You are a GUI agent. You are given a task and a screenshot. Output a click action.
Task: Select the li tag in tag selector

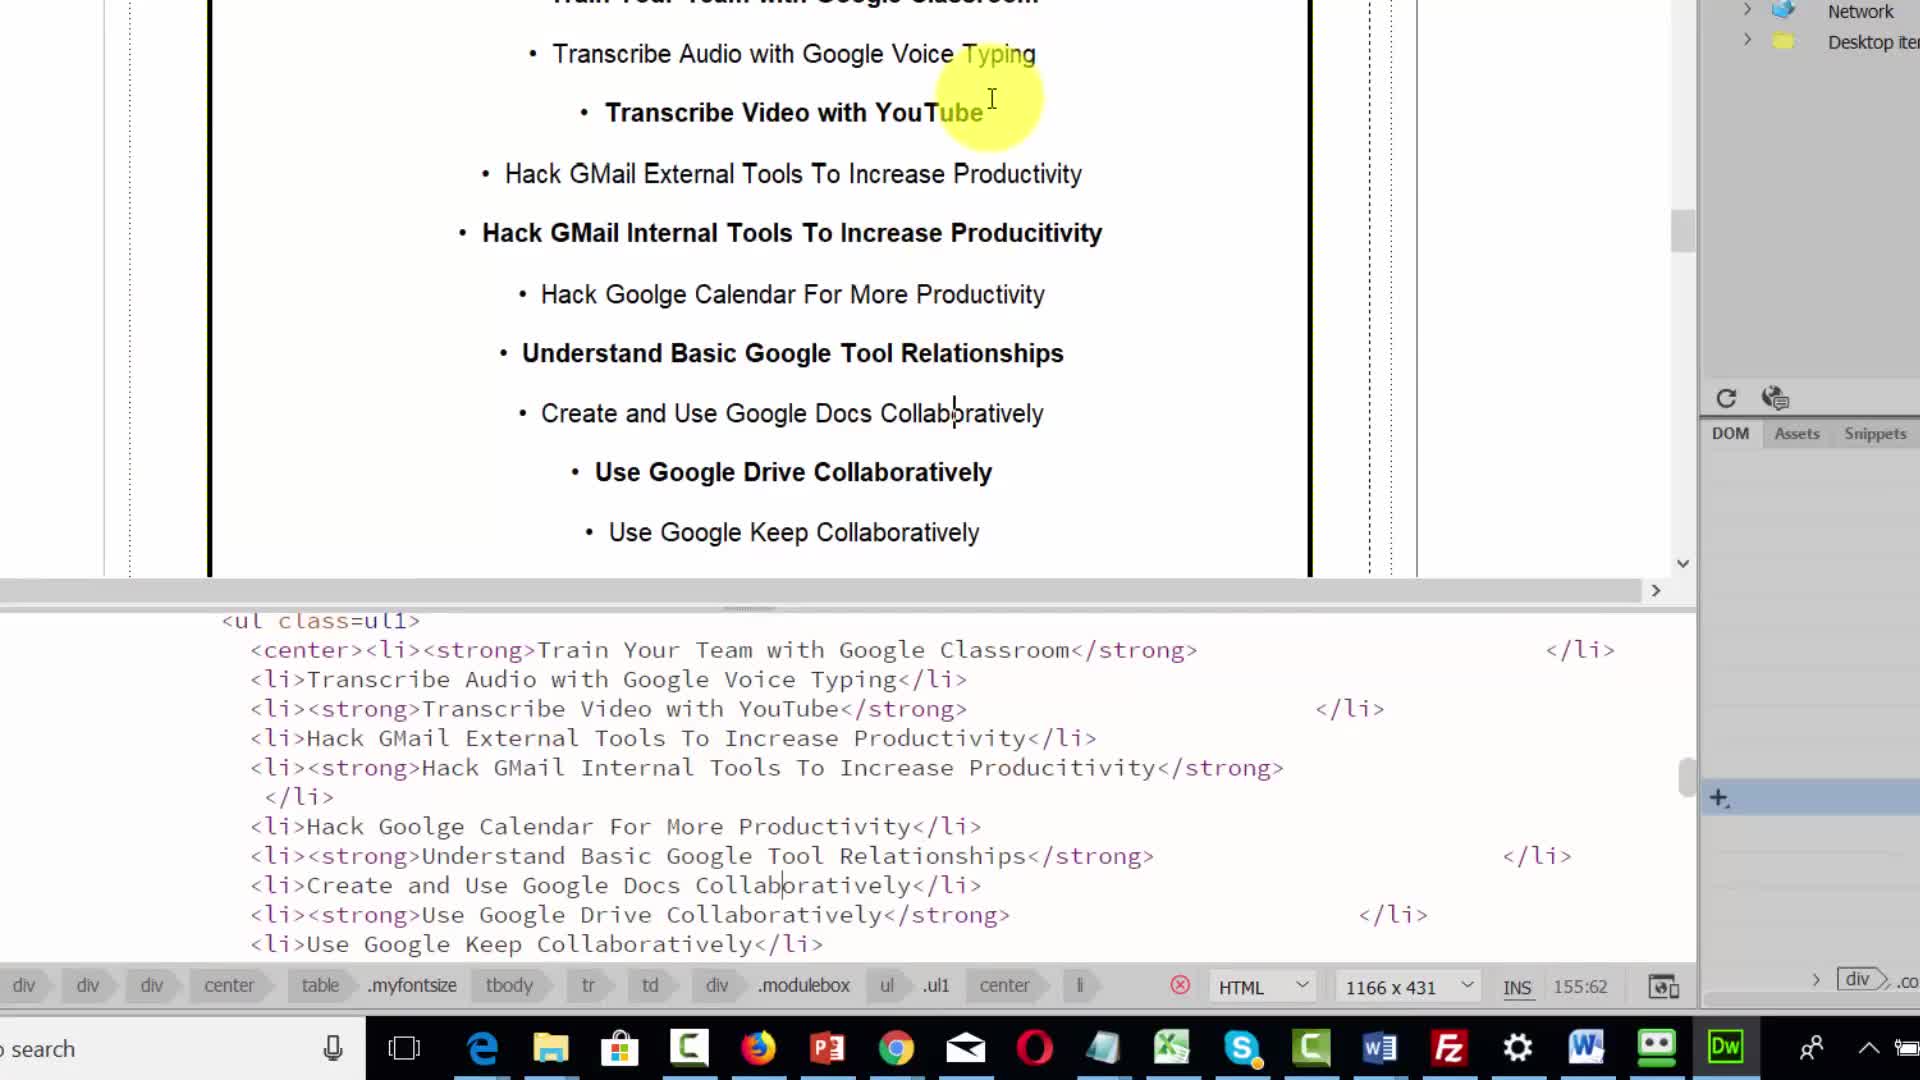click(x=1079, y=985)
